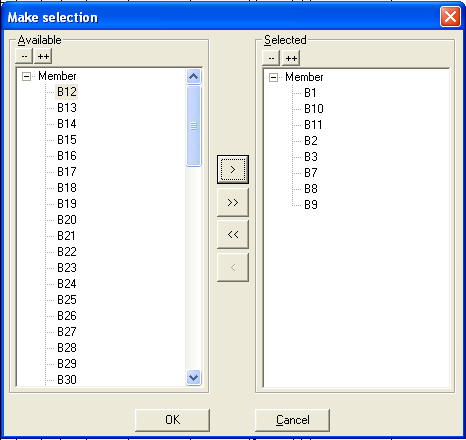Select member B12 in Available list
This screenshot has height=440, width=466.
[67, 92]
